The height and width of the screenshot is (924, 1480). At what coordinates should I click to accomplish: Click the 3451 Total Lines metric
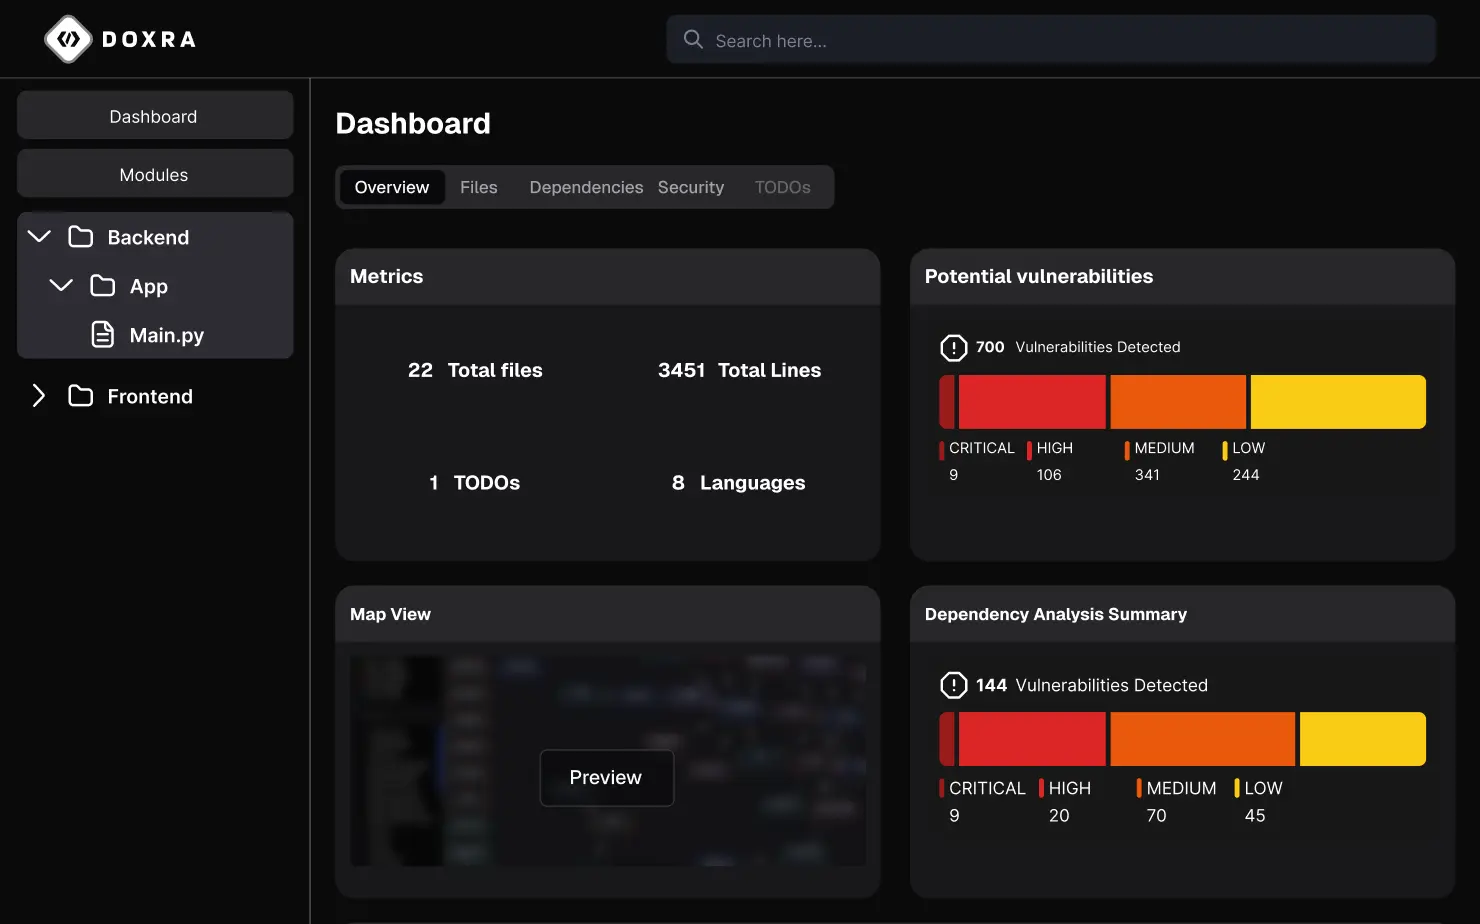coord(739,370)
